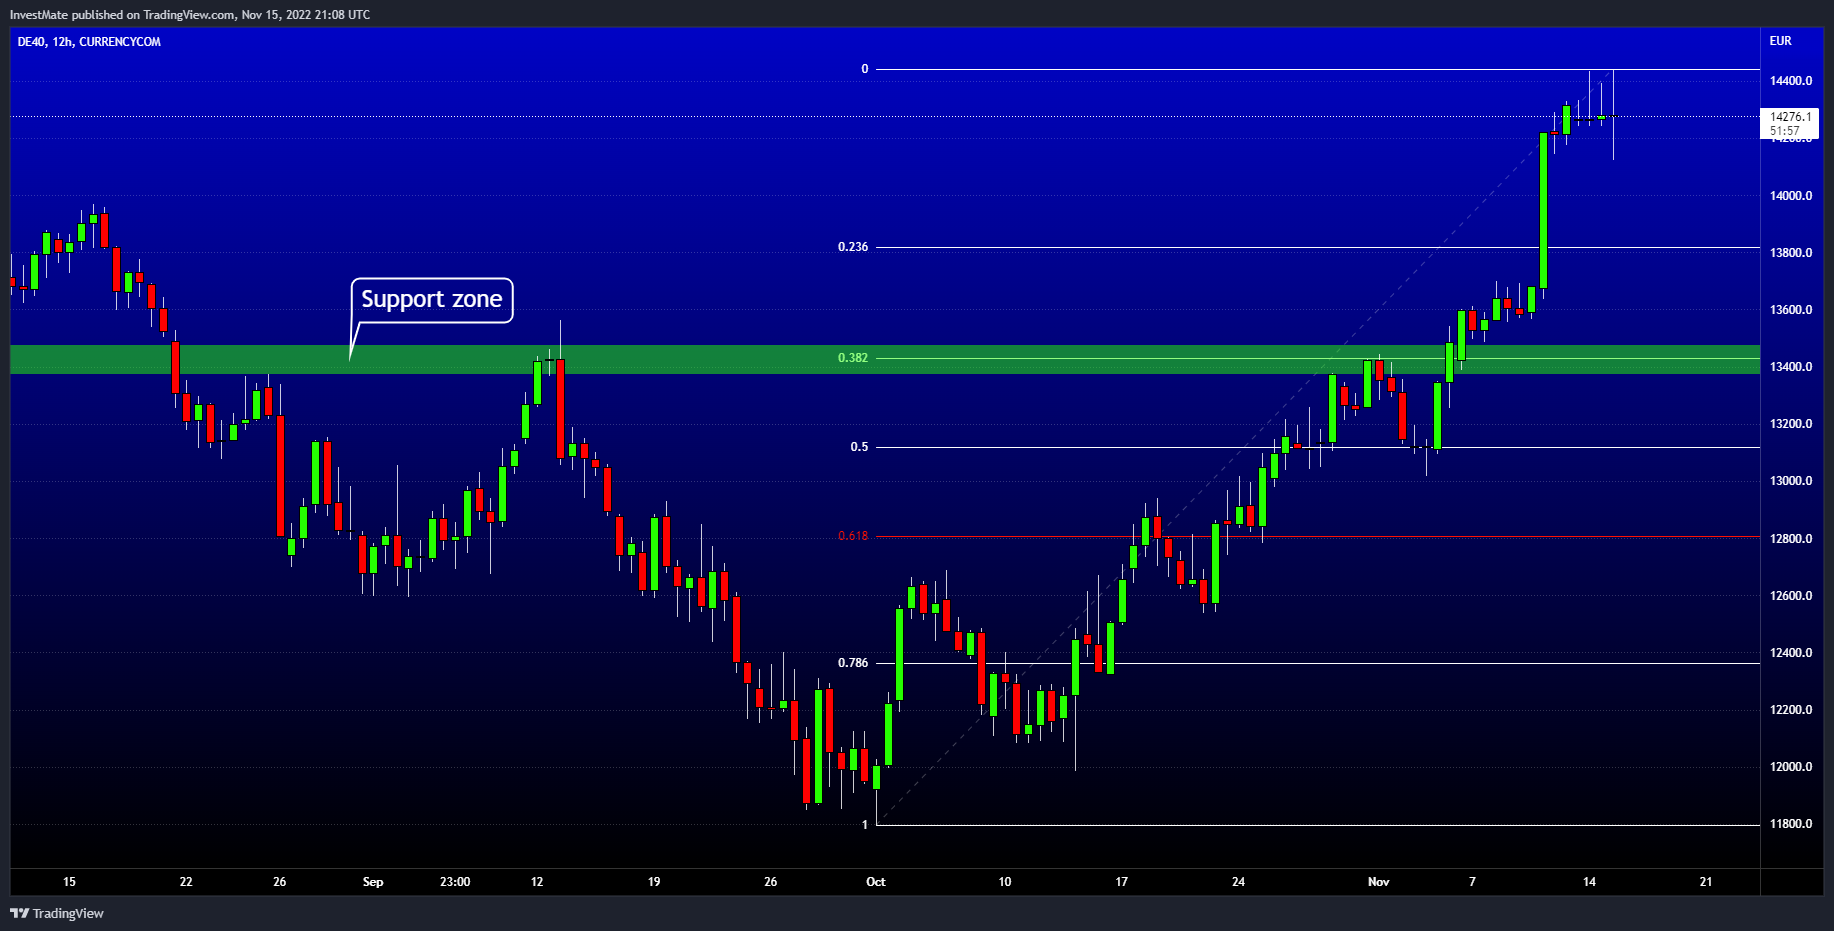Viewport: 1834px width, 931px height.
Task: Click the Fibonacci 0.382 level label
Action: pyautogui.click(x=853, y=358)
